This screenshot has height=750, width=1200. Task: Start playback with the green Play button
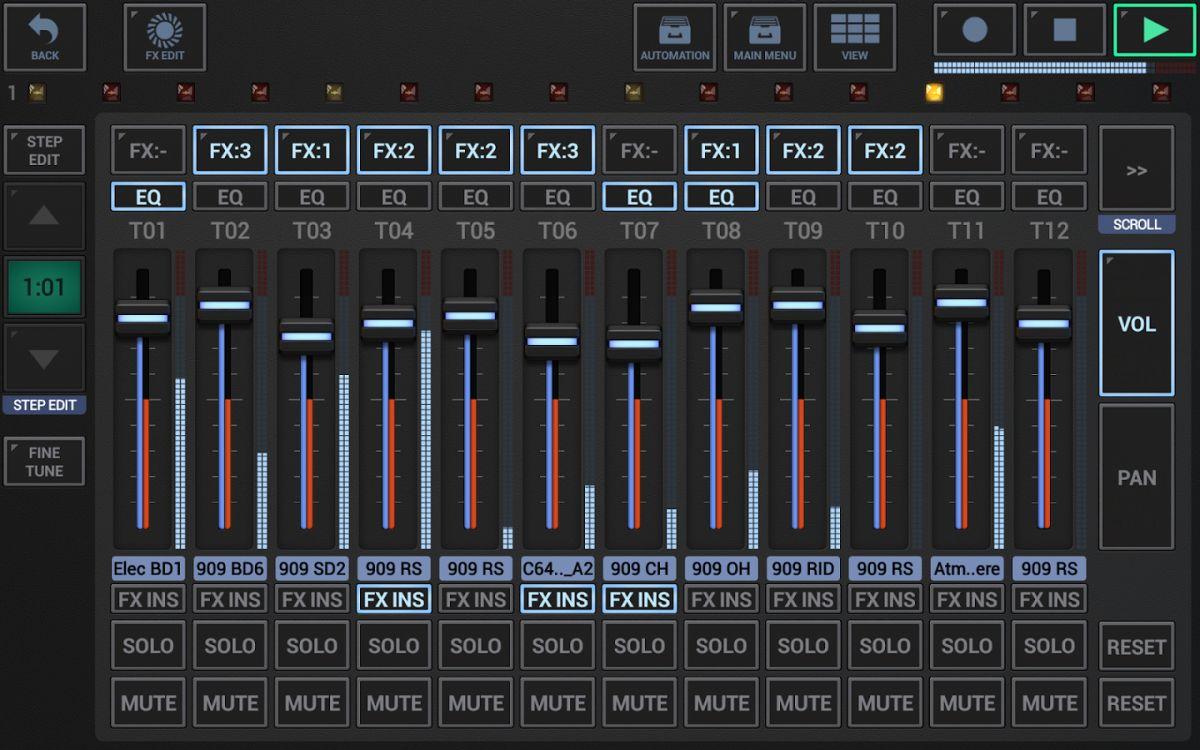[1155, 30]
